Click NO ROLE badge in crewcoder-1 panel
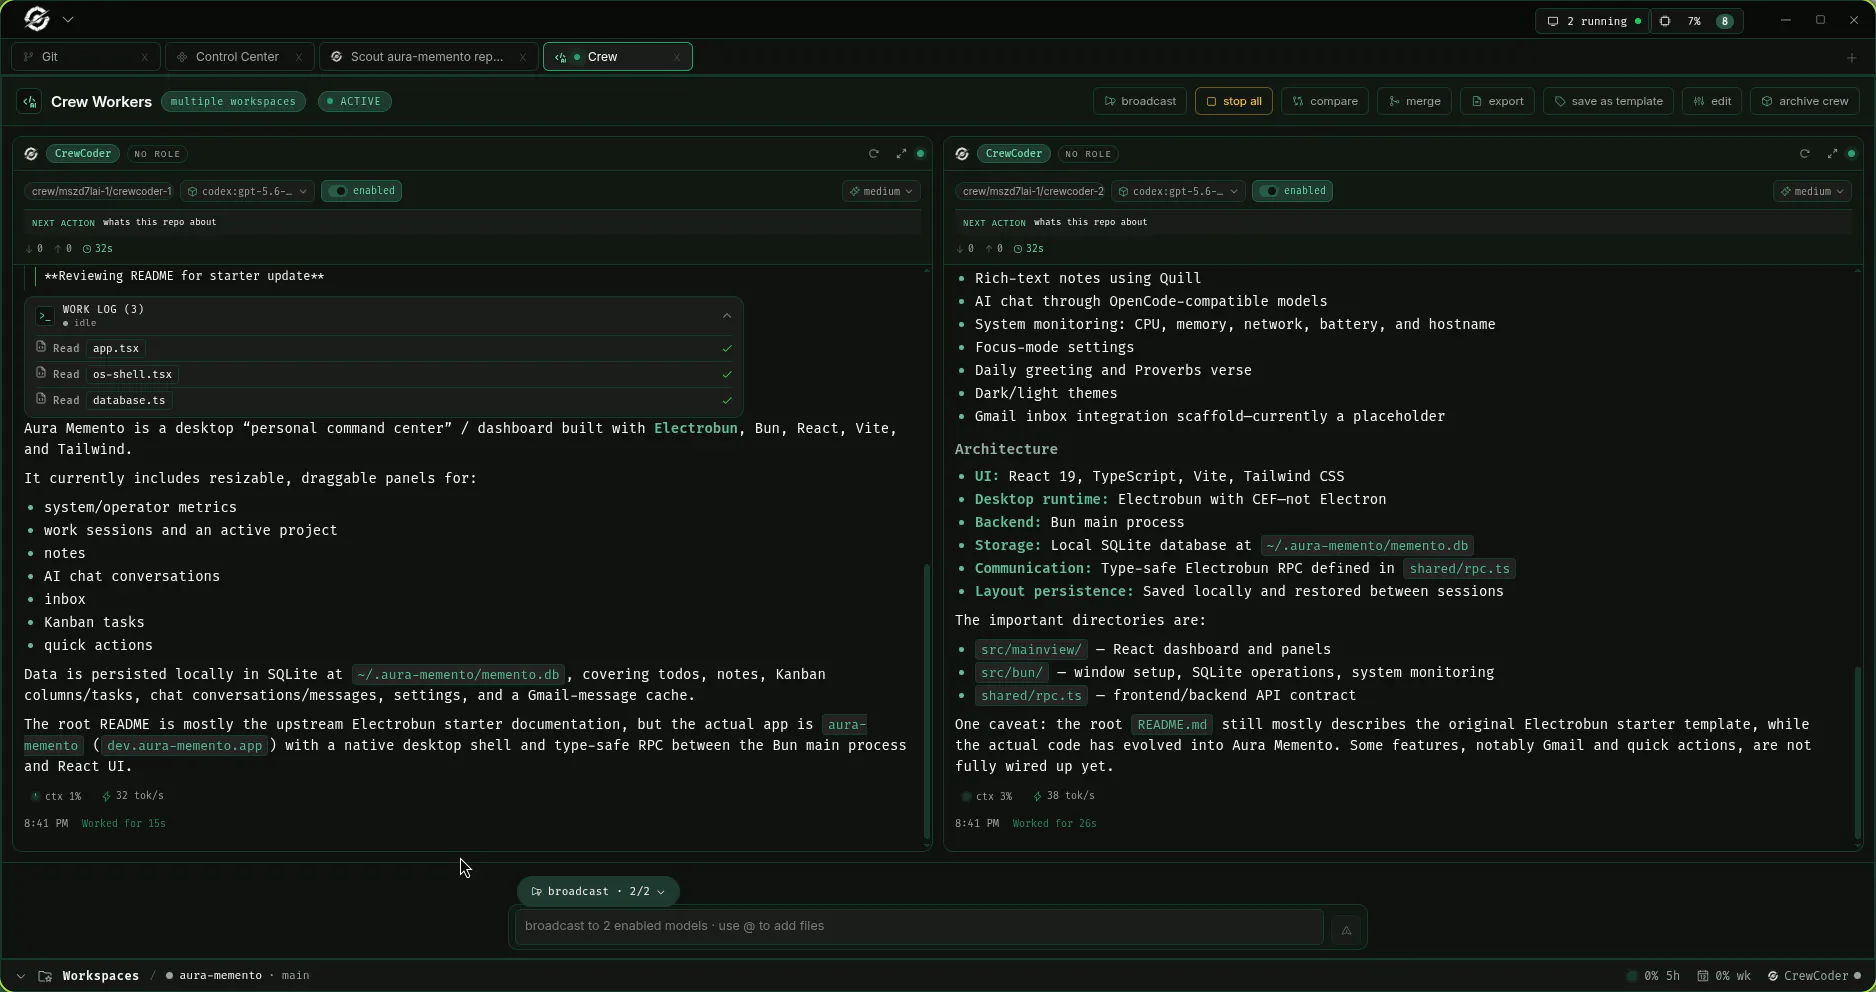The image size is (1876, 992). 157,154
